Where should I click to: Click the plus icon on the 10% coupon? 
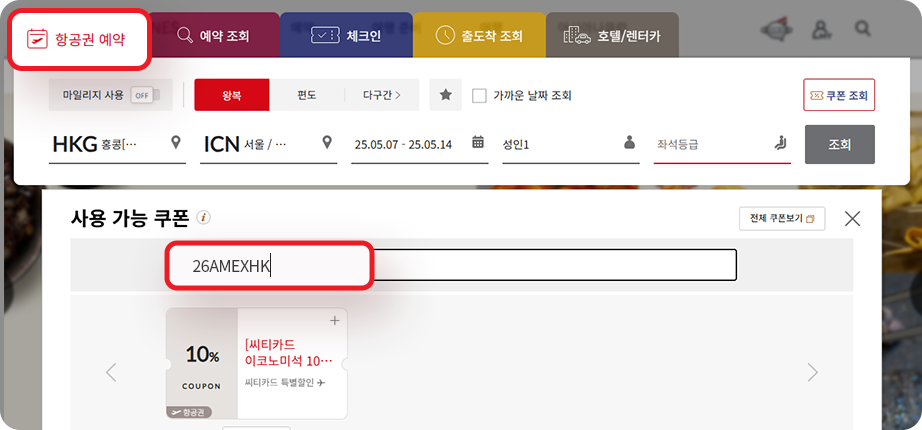point(334,321)
